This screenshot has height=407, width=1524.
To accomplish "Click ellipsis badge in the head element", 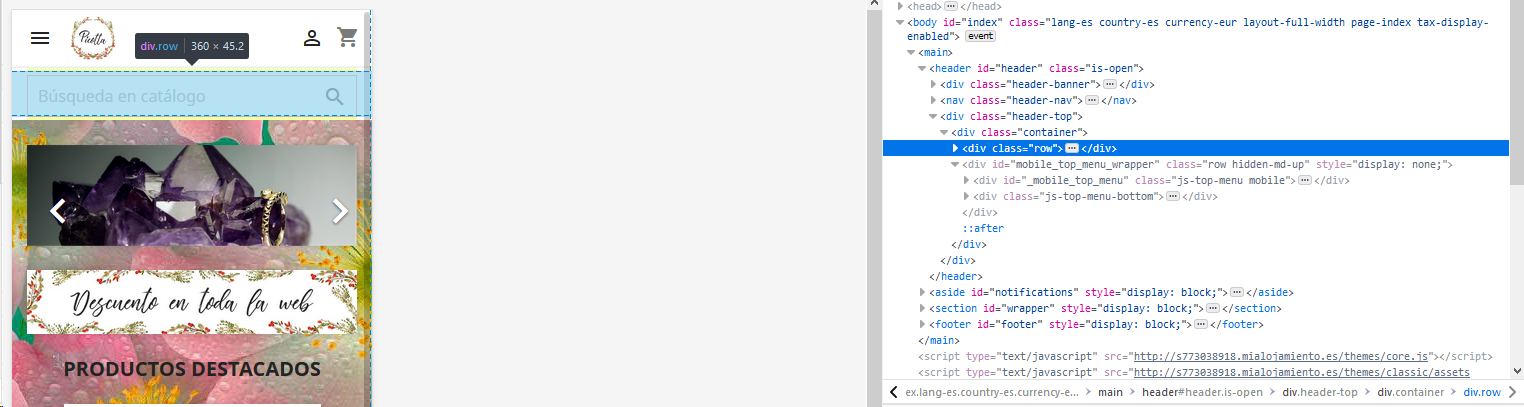I will point(950,5).
